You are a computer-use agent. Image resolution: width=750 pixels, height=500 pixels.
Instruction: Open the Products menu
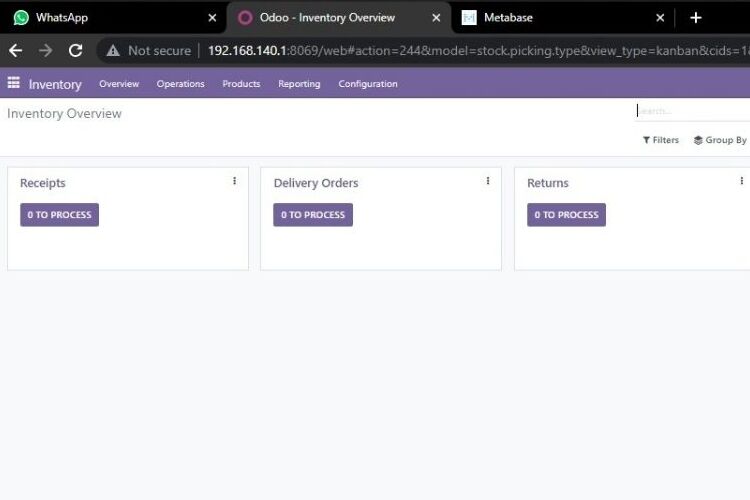[x=241, y=84]
